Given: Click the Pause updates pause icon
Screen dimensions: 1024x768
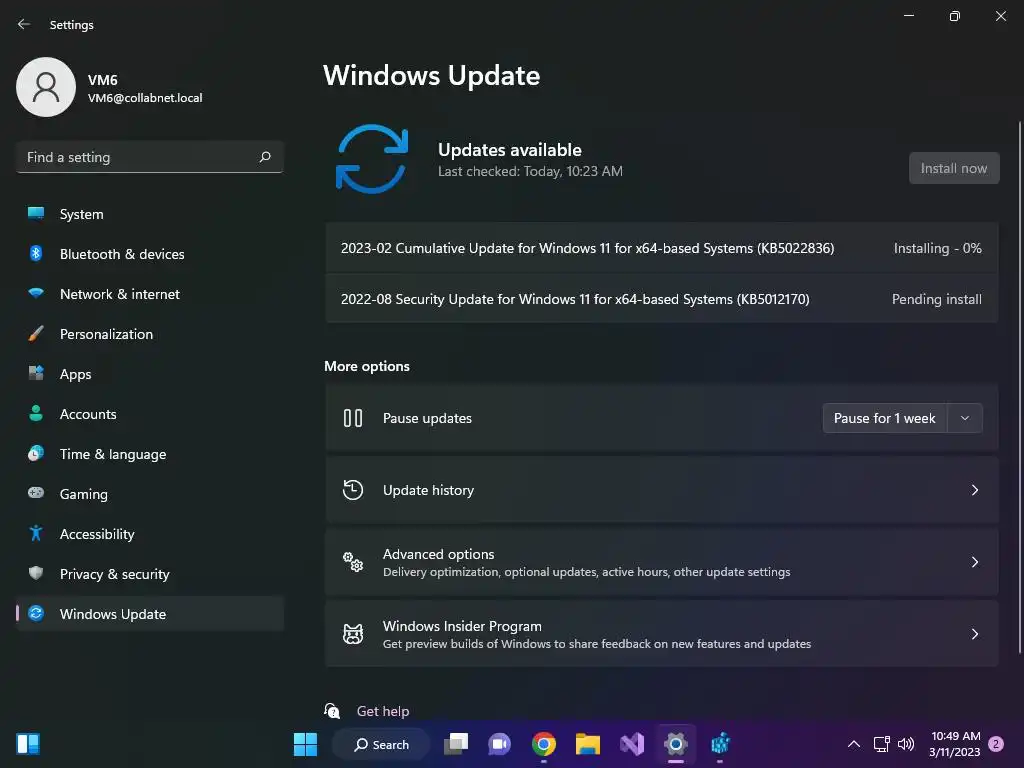Looking at the screenshot, I should [353, 418].
